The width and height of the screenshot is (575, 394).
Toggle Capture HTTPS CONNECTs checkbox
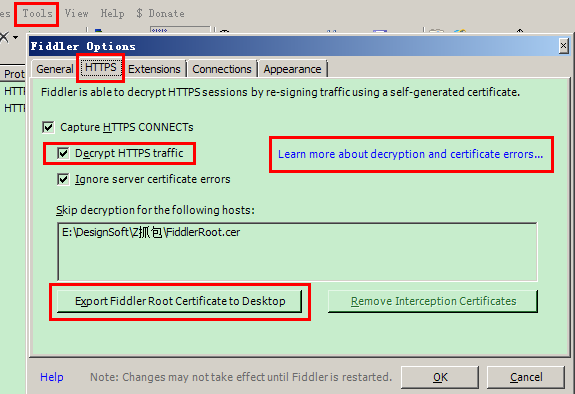48,127
